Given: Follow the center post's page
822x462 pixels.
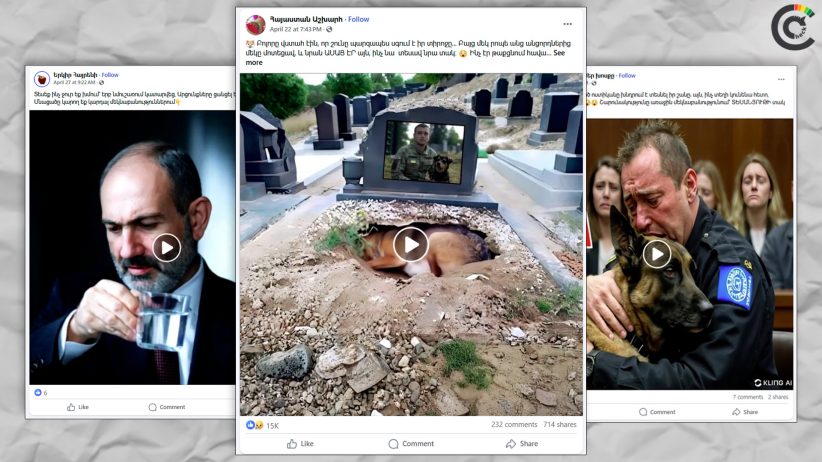Looking at the screenshot, I should [359, 19].
